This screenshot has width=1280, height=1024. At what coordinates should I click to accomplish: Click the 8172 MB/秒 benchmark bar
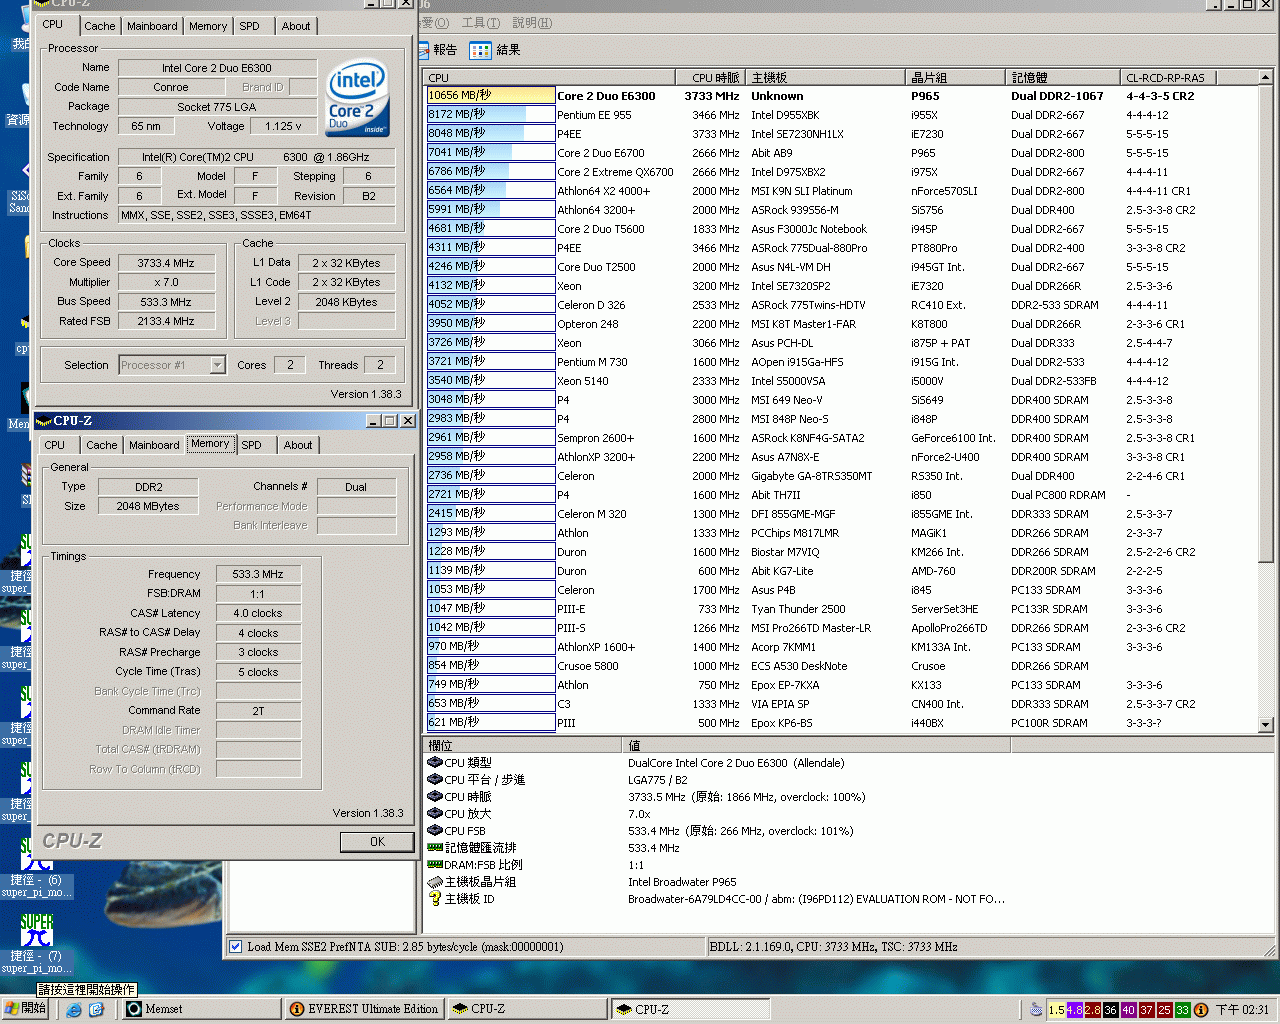pos(490,115)
